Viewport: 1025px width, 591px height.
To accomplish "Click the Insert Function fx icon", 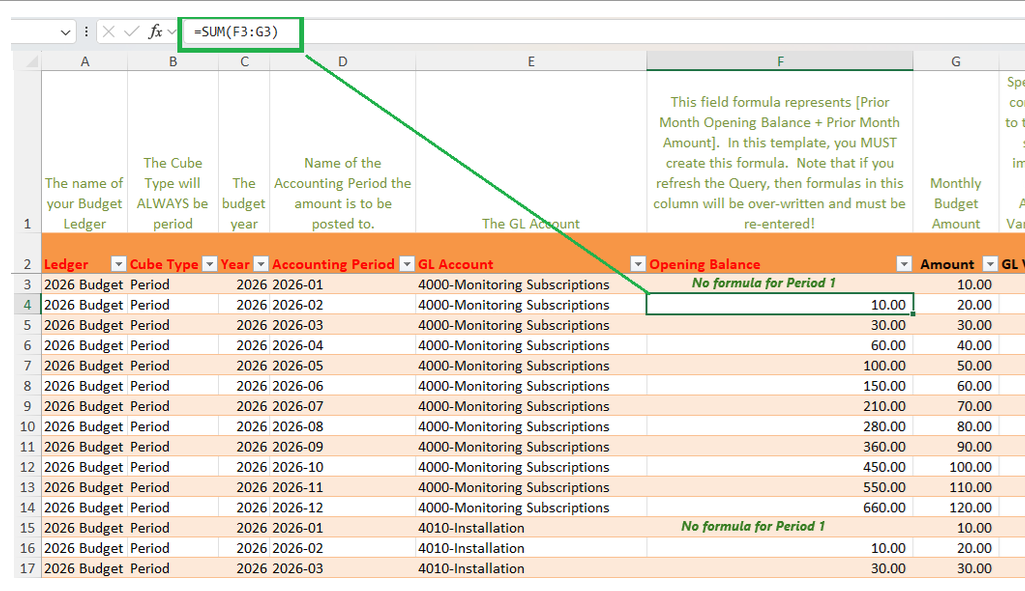I will 155,31.
